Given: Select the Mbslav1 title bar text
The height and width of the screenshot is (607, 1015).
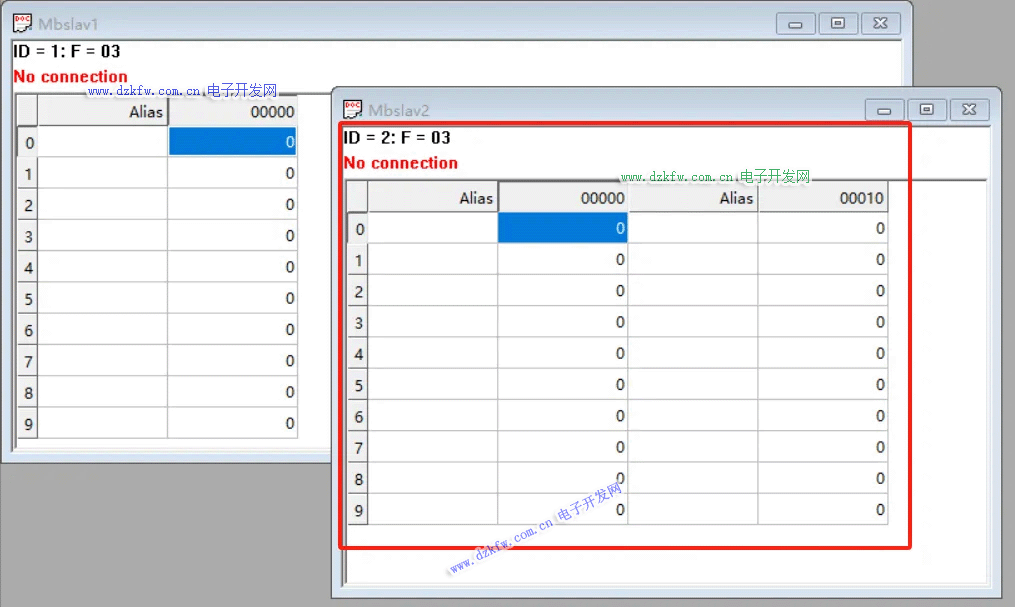Looking at the screenshot, I should point(68,25).
